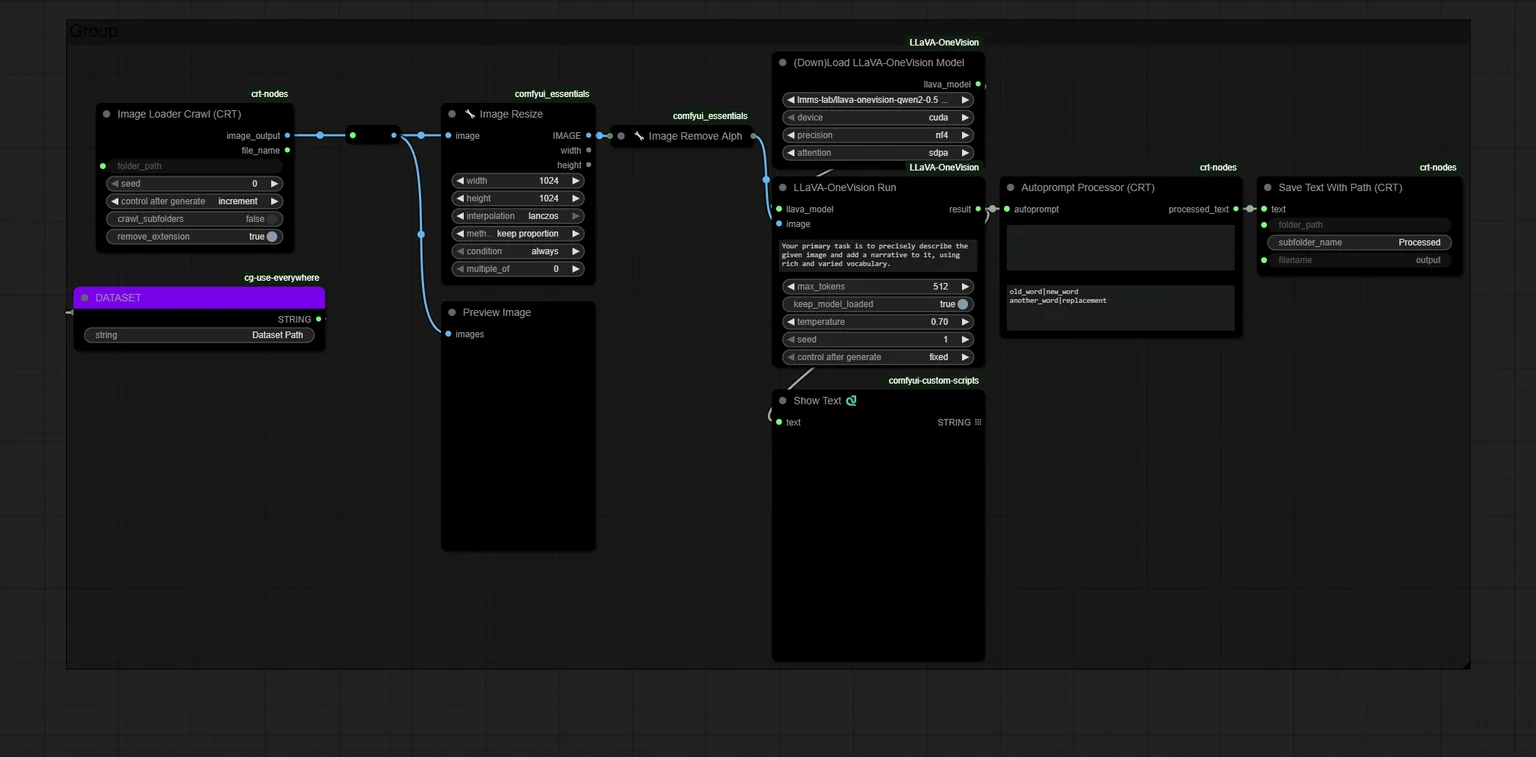
Task: Click the folder_path field in Image Loader Crawl
Action: 195,166
